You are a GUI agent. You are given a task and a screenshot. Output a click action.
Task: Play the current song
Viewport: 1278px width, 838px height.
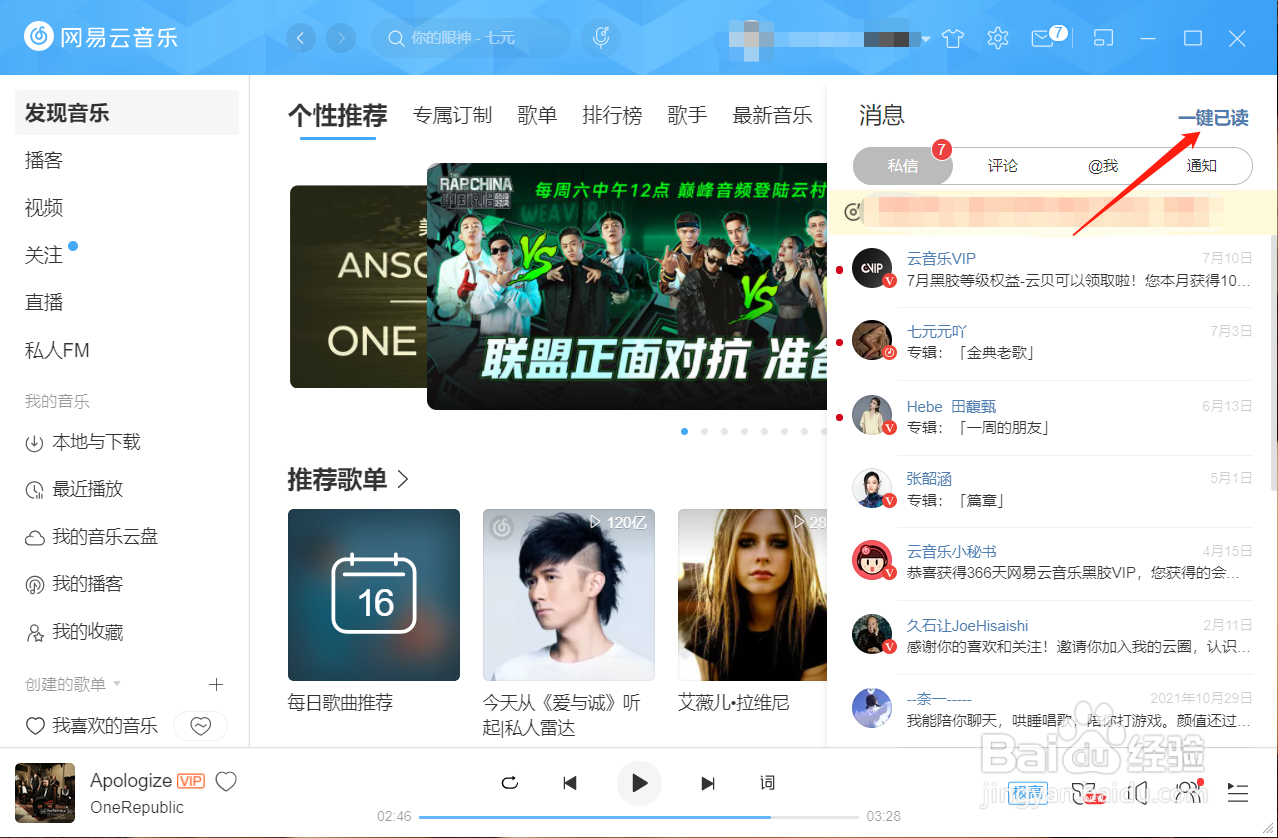click(640, 783)
